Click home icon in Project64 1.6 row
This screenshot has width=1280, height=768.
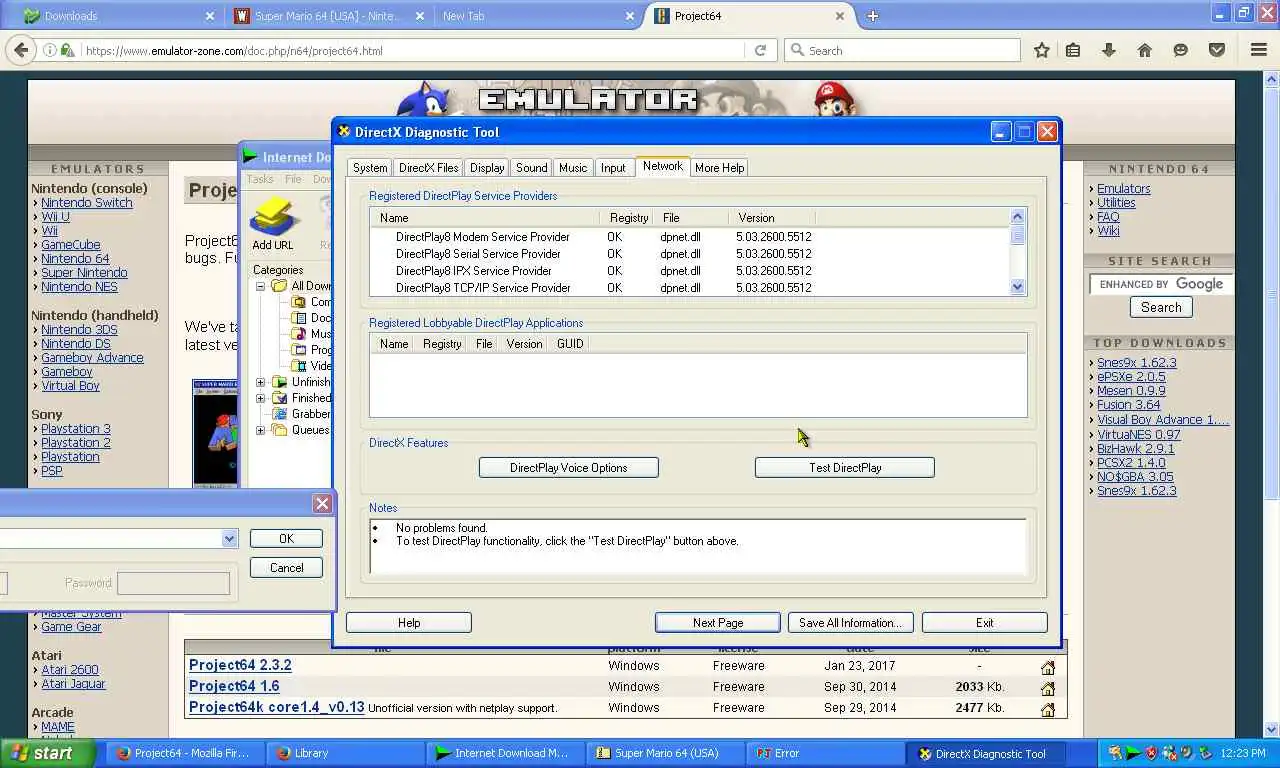coord(1048,688)
